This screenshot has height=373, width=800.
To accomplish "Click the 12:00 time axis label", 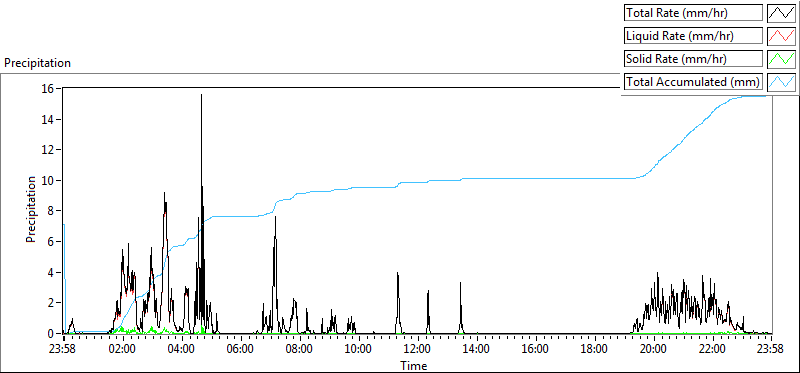I will pyautogui.click(x=418, y=350).
